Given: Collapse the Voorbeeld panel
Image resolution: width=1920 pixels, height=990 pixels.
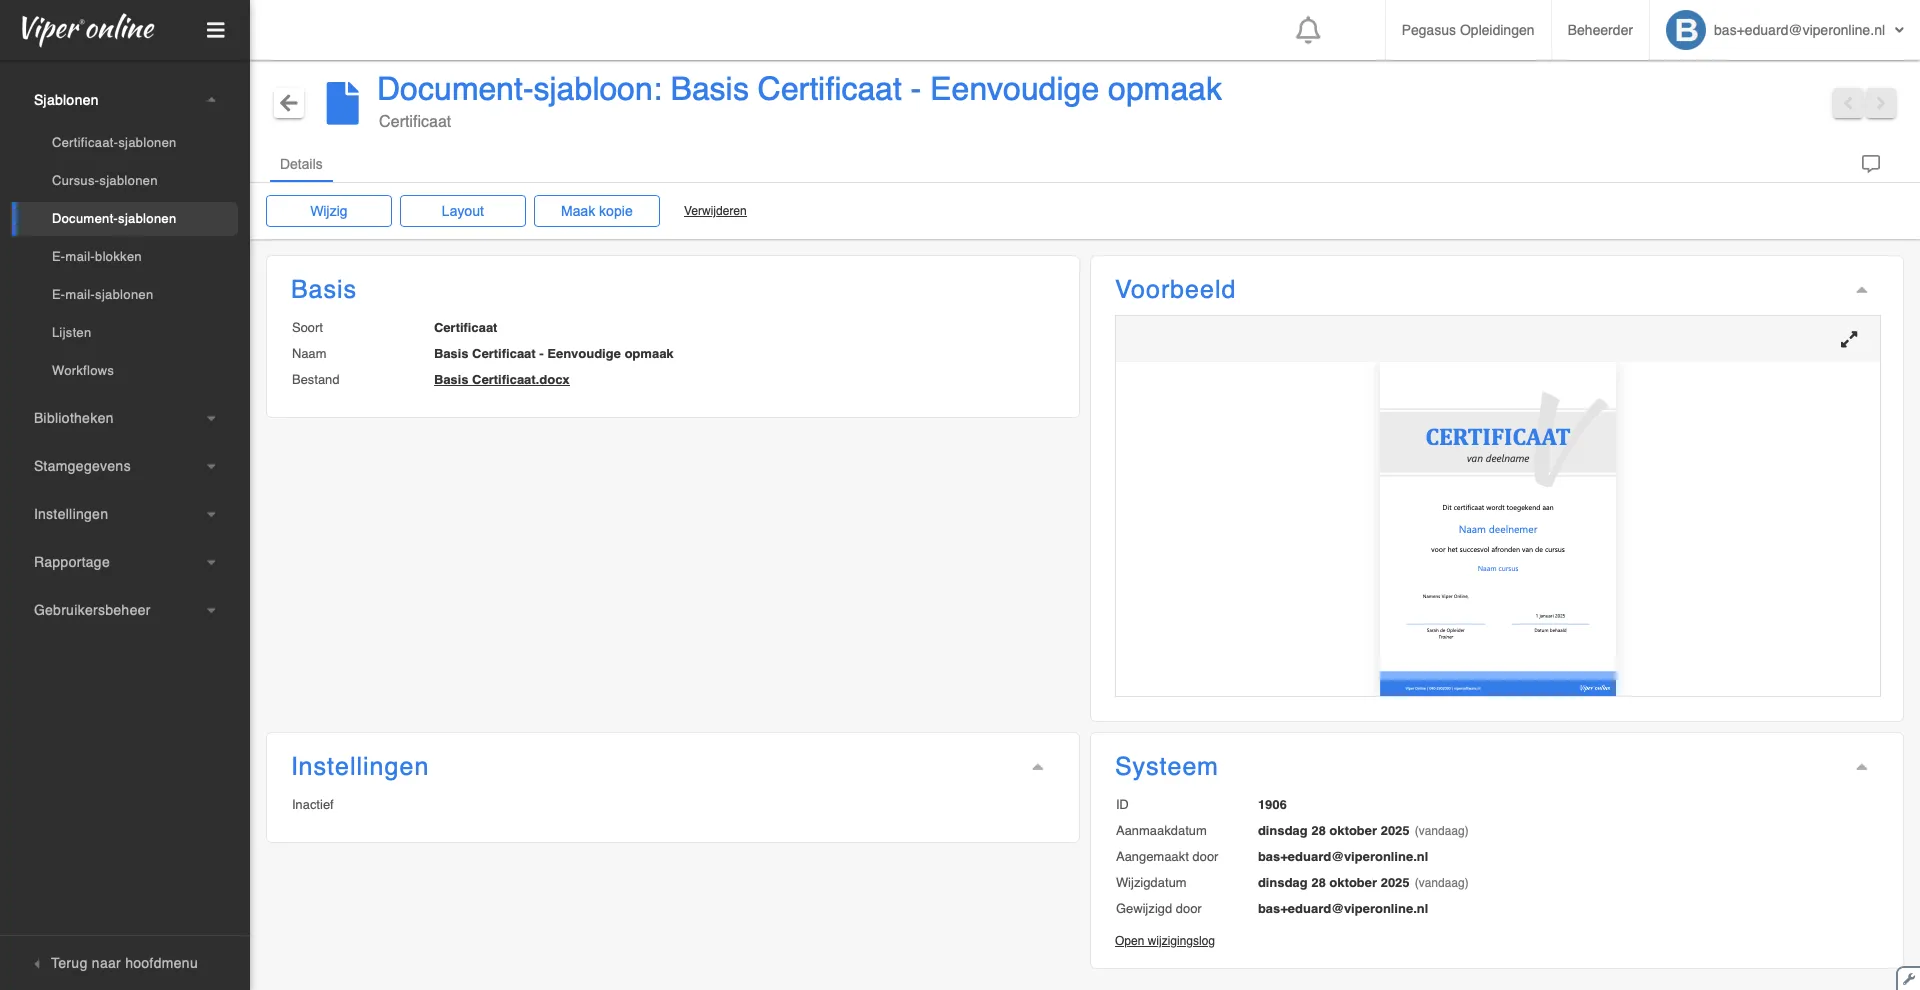Looking at the screenshot, I should [x=1861, y=290].
